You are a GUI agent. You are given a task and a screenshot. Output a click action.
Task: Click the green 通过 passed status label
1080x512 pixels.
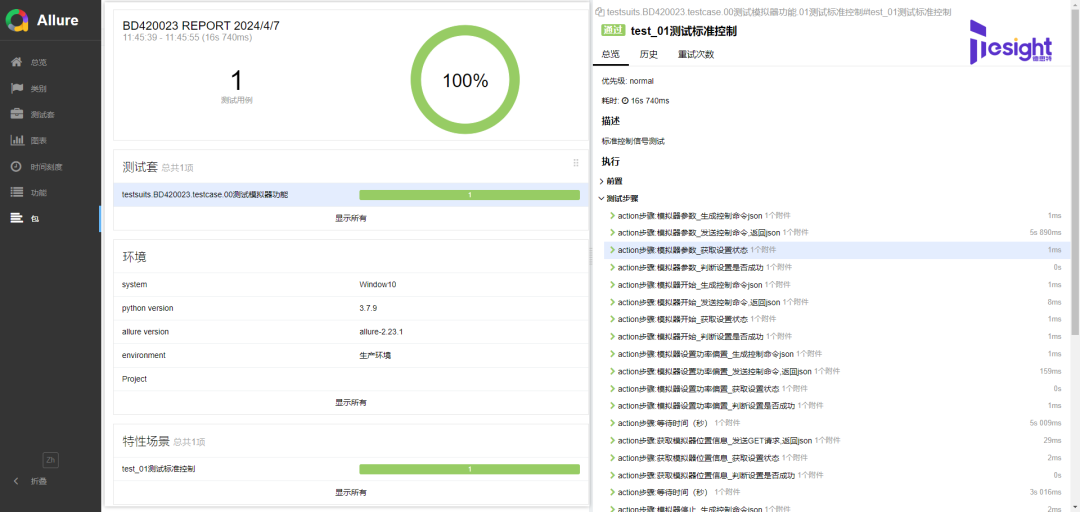613,30
